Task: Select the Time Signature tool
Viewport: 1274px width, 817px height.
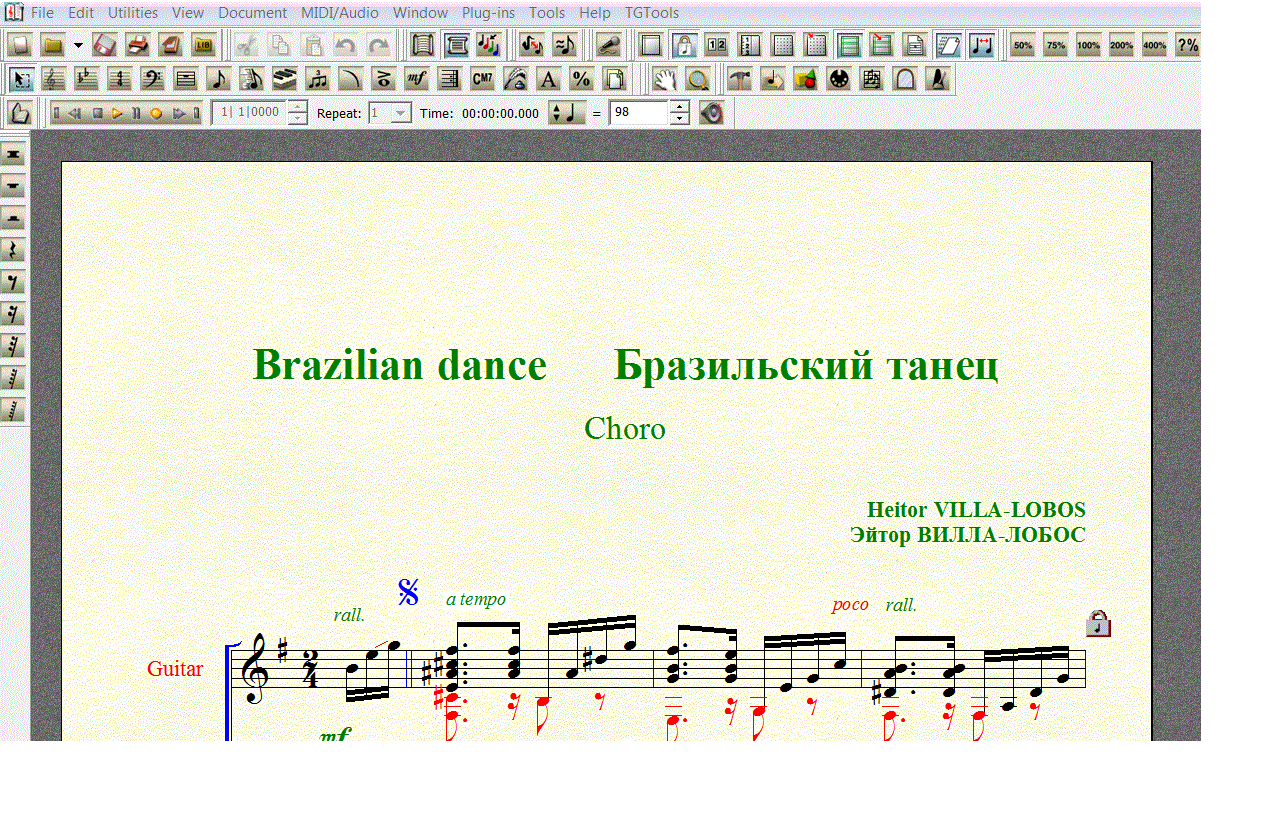Action: pyautogui.click(x=120, y=79)
